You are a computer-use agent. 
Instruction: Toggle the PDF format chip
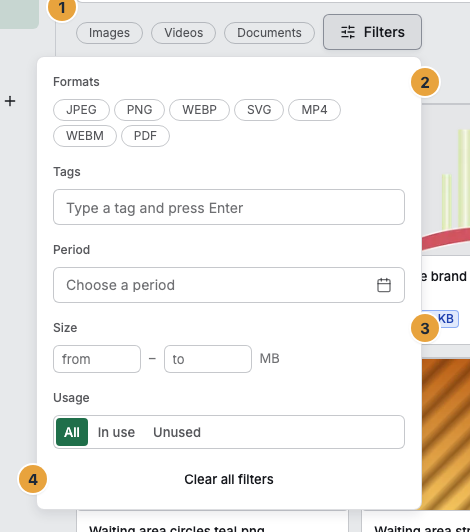click(145, 136)
